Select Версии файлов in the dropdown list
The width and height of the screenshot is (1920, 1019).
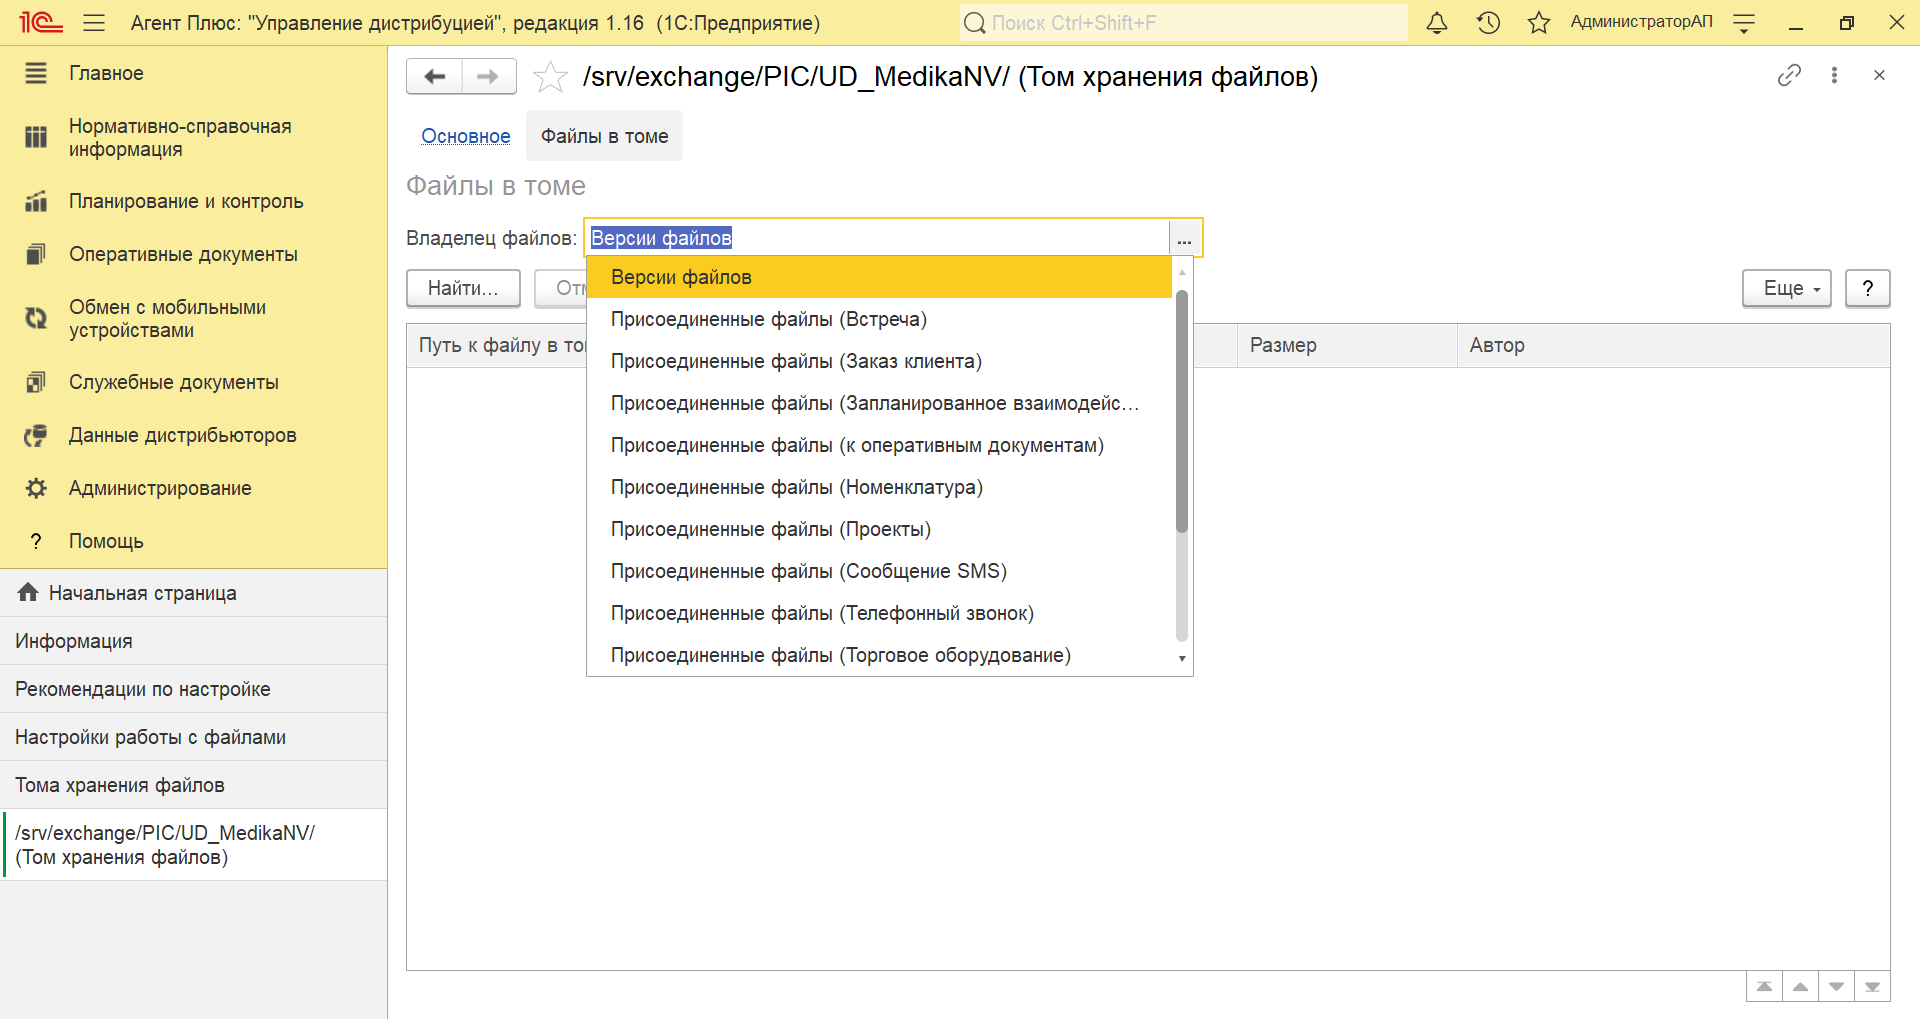[x=879, y=277]
